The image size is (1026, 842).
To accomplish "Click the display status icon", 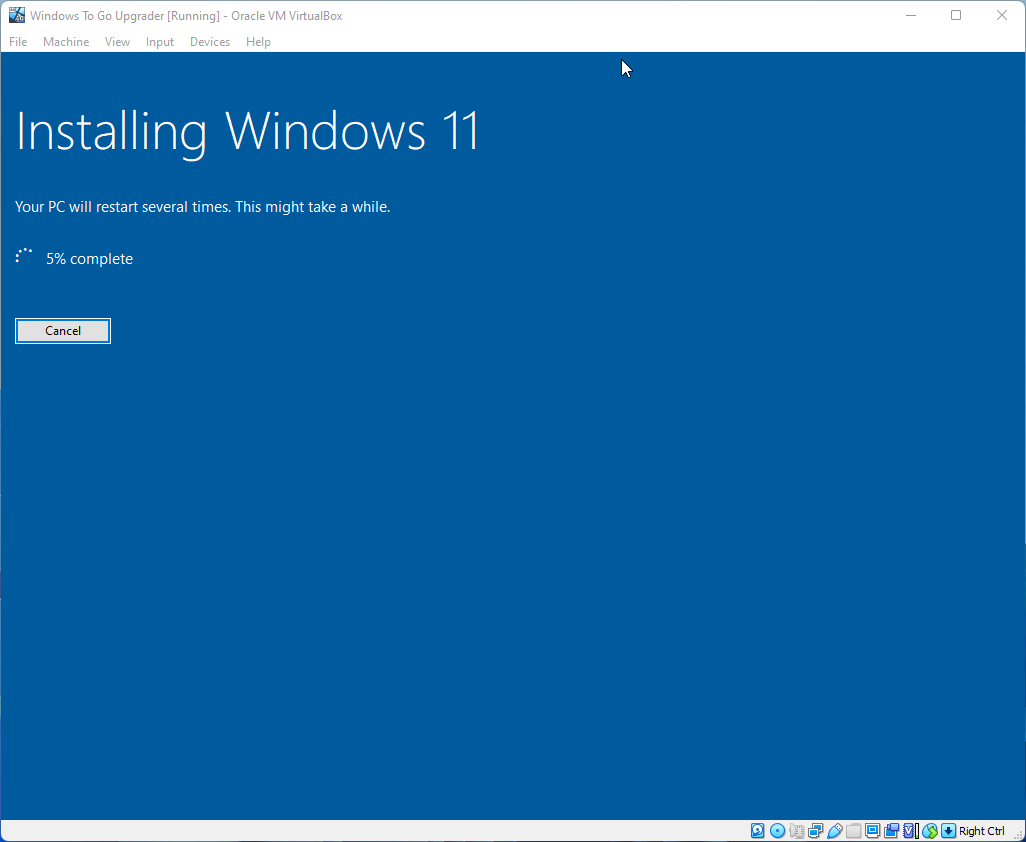I will coord(872,831).
